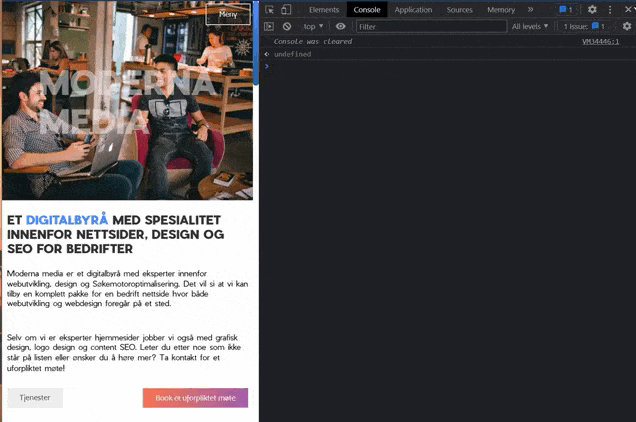This screenshot has width=636, height=422.
Task: Open the issues counter badge in tab bar
Action: [566, 10]
